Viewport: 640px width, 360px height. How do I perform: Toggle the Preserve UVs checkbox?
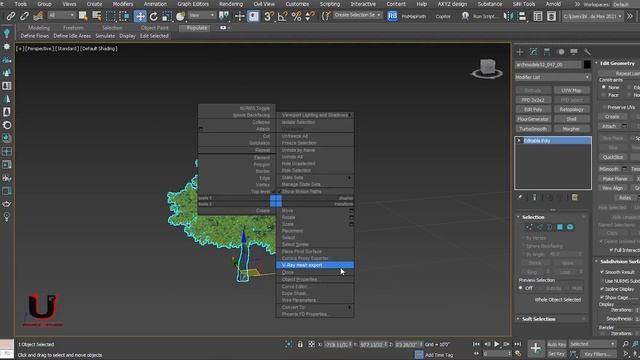[x=604, y=107]
